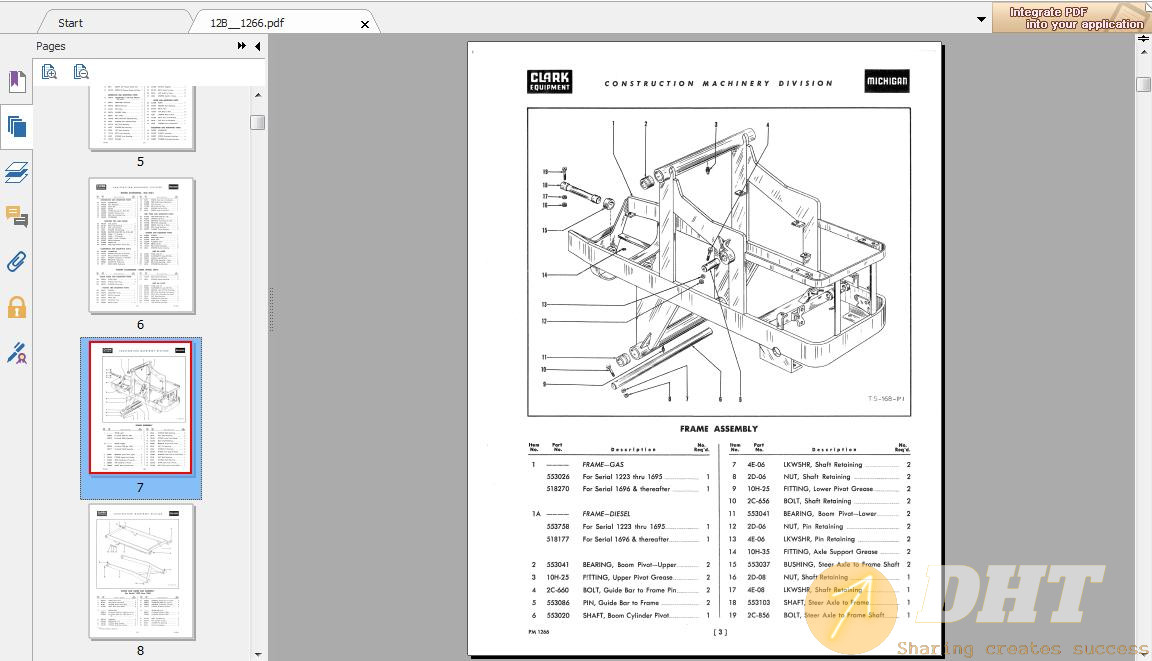Click the "FRAME—GAS" description text
Image resolution: width=1152 pixels, height=661 pixels.
click(603, 465)
